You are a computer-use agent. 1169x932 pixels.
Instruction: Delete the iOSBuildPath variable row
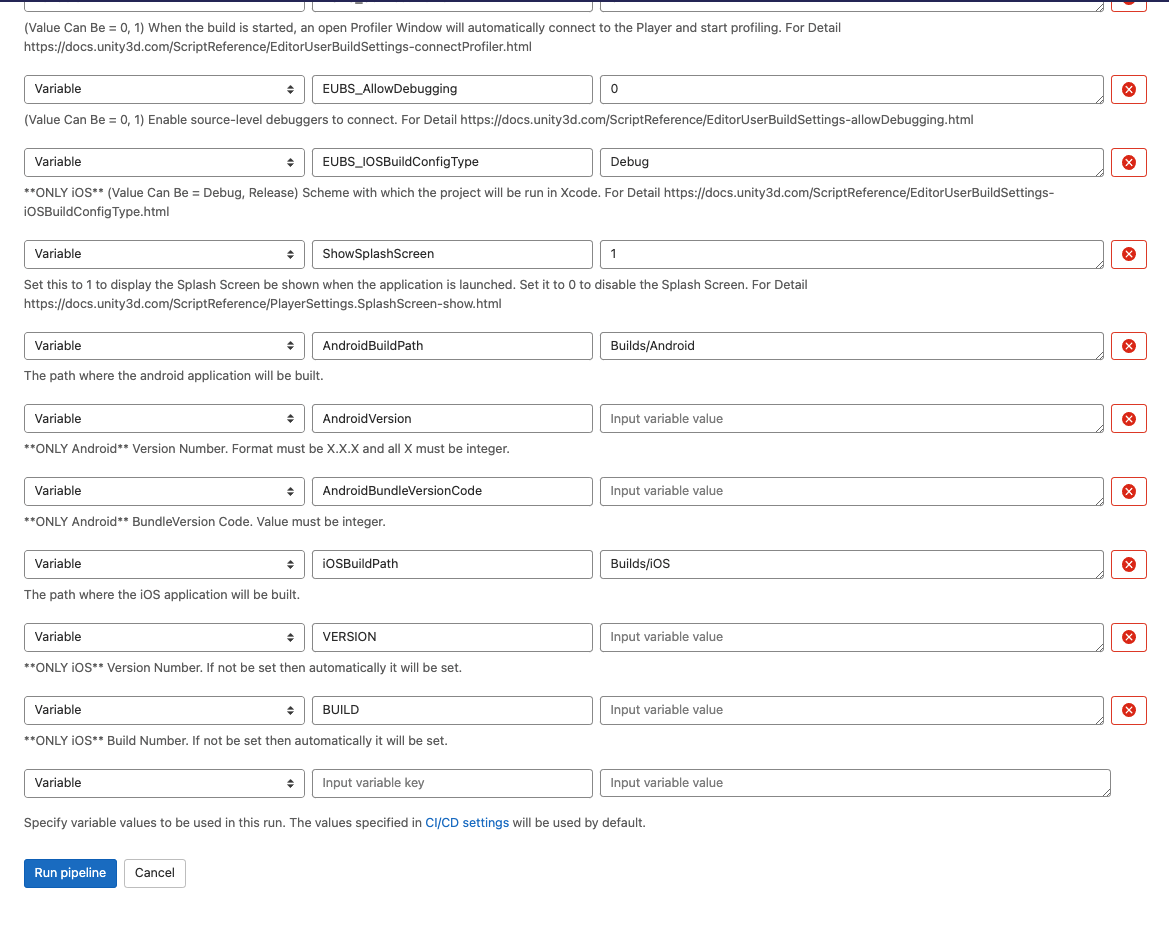(x=1128, y=564)
